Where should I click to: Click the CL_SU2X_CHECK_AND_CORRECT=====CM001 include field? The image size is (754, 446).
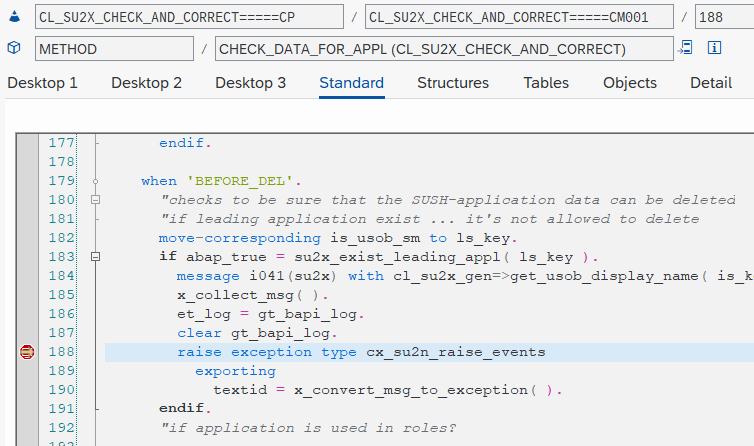[x=519, y=17]
